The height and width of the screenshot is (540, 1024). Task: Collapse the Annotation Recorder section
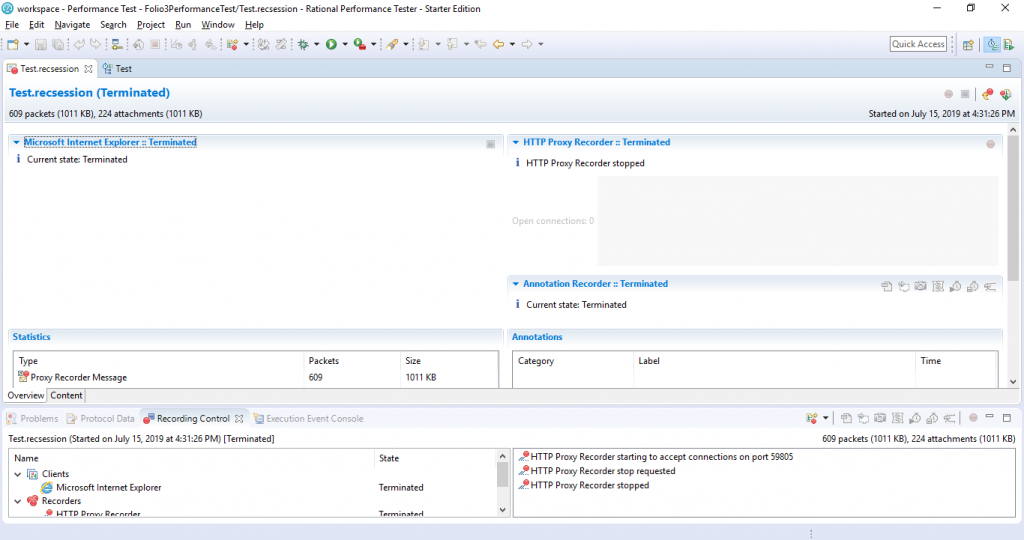[515, 284]
